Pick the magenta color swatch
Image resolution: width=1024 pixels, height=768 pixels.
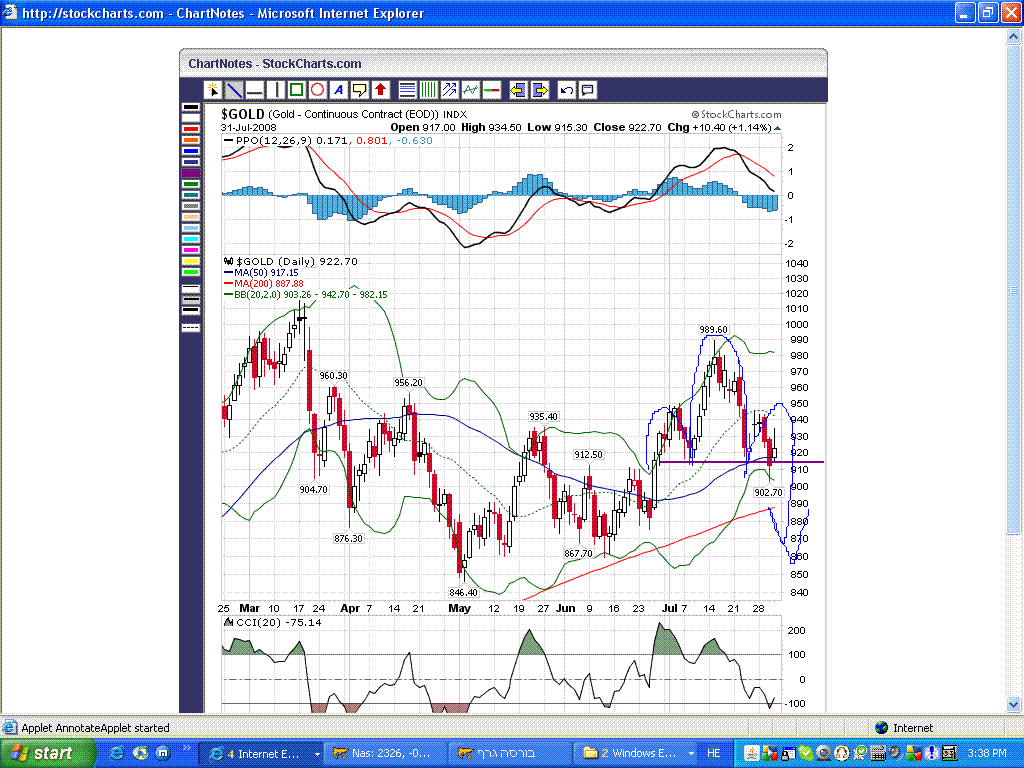[x=191, y=250]
